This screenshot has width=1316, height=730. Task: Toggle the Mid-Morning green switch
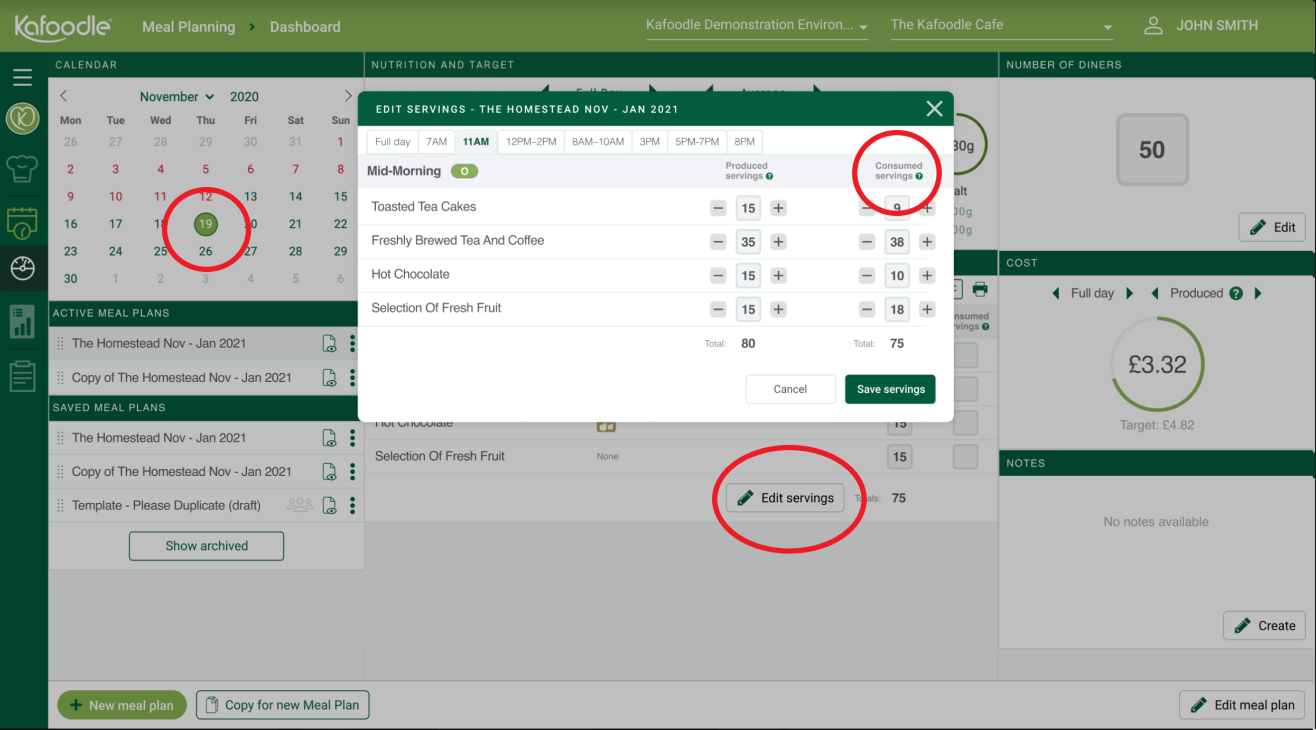coord(464,171)
